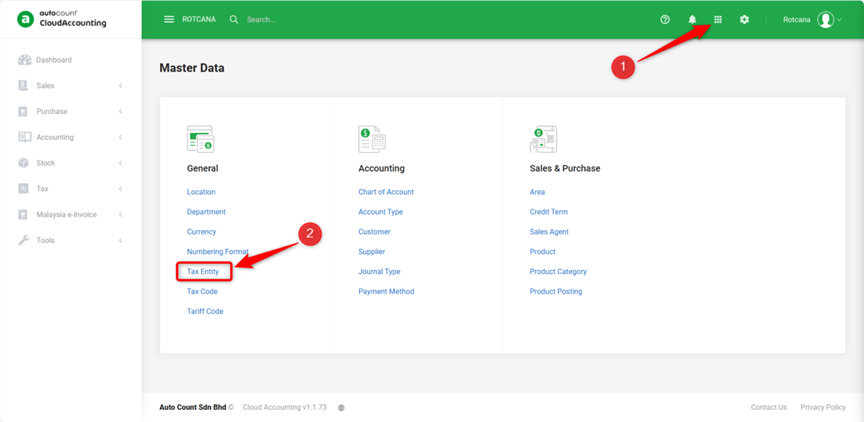Click Cloud Accounting v1.1.73 version text
This screenshot has width=864, height=422.
[x=285, y=407]
